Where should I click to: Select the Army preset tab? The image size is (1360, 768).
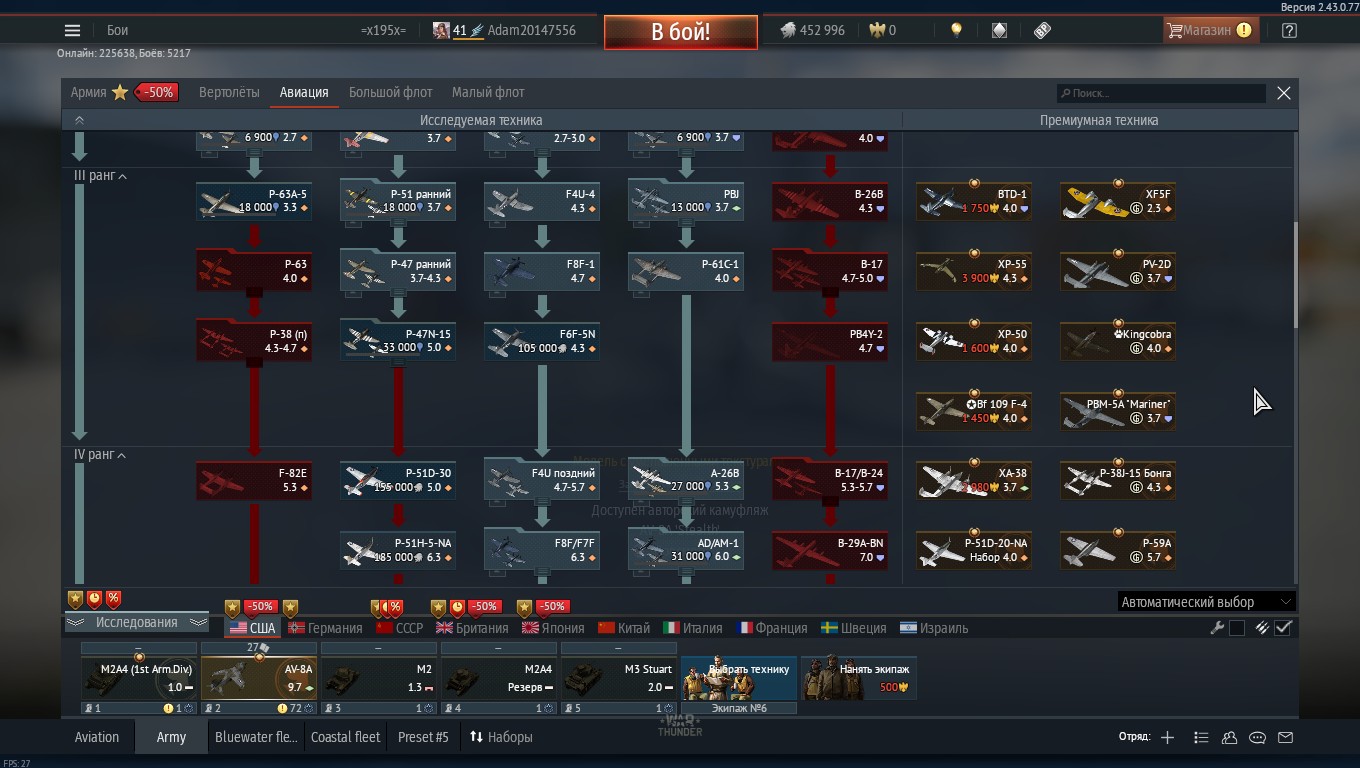click(171, 737)
